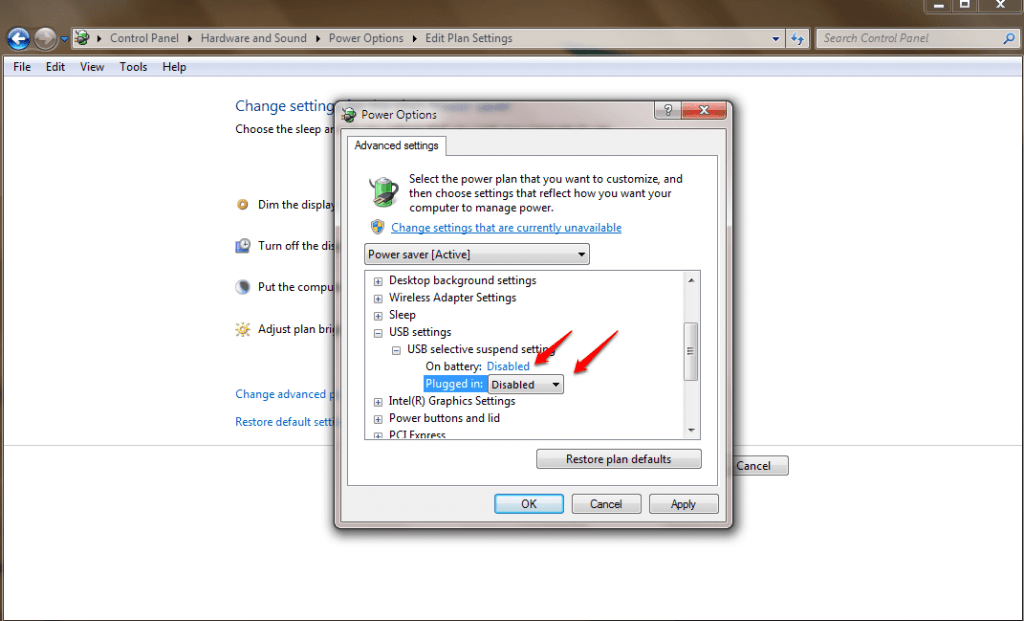Open the File menu

point(22,67)
